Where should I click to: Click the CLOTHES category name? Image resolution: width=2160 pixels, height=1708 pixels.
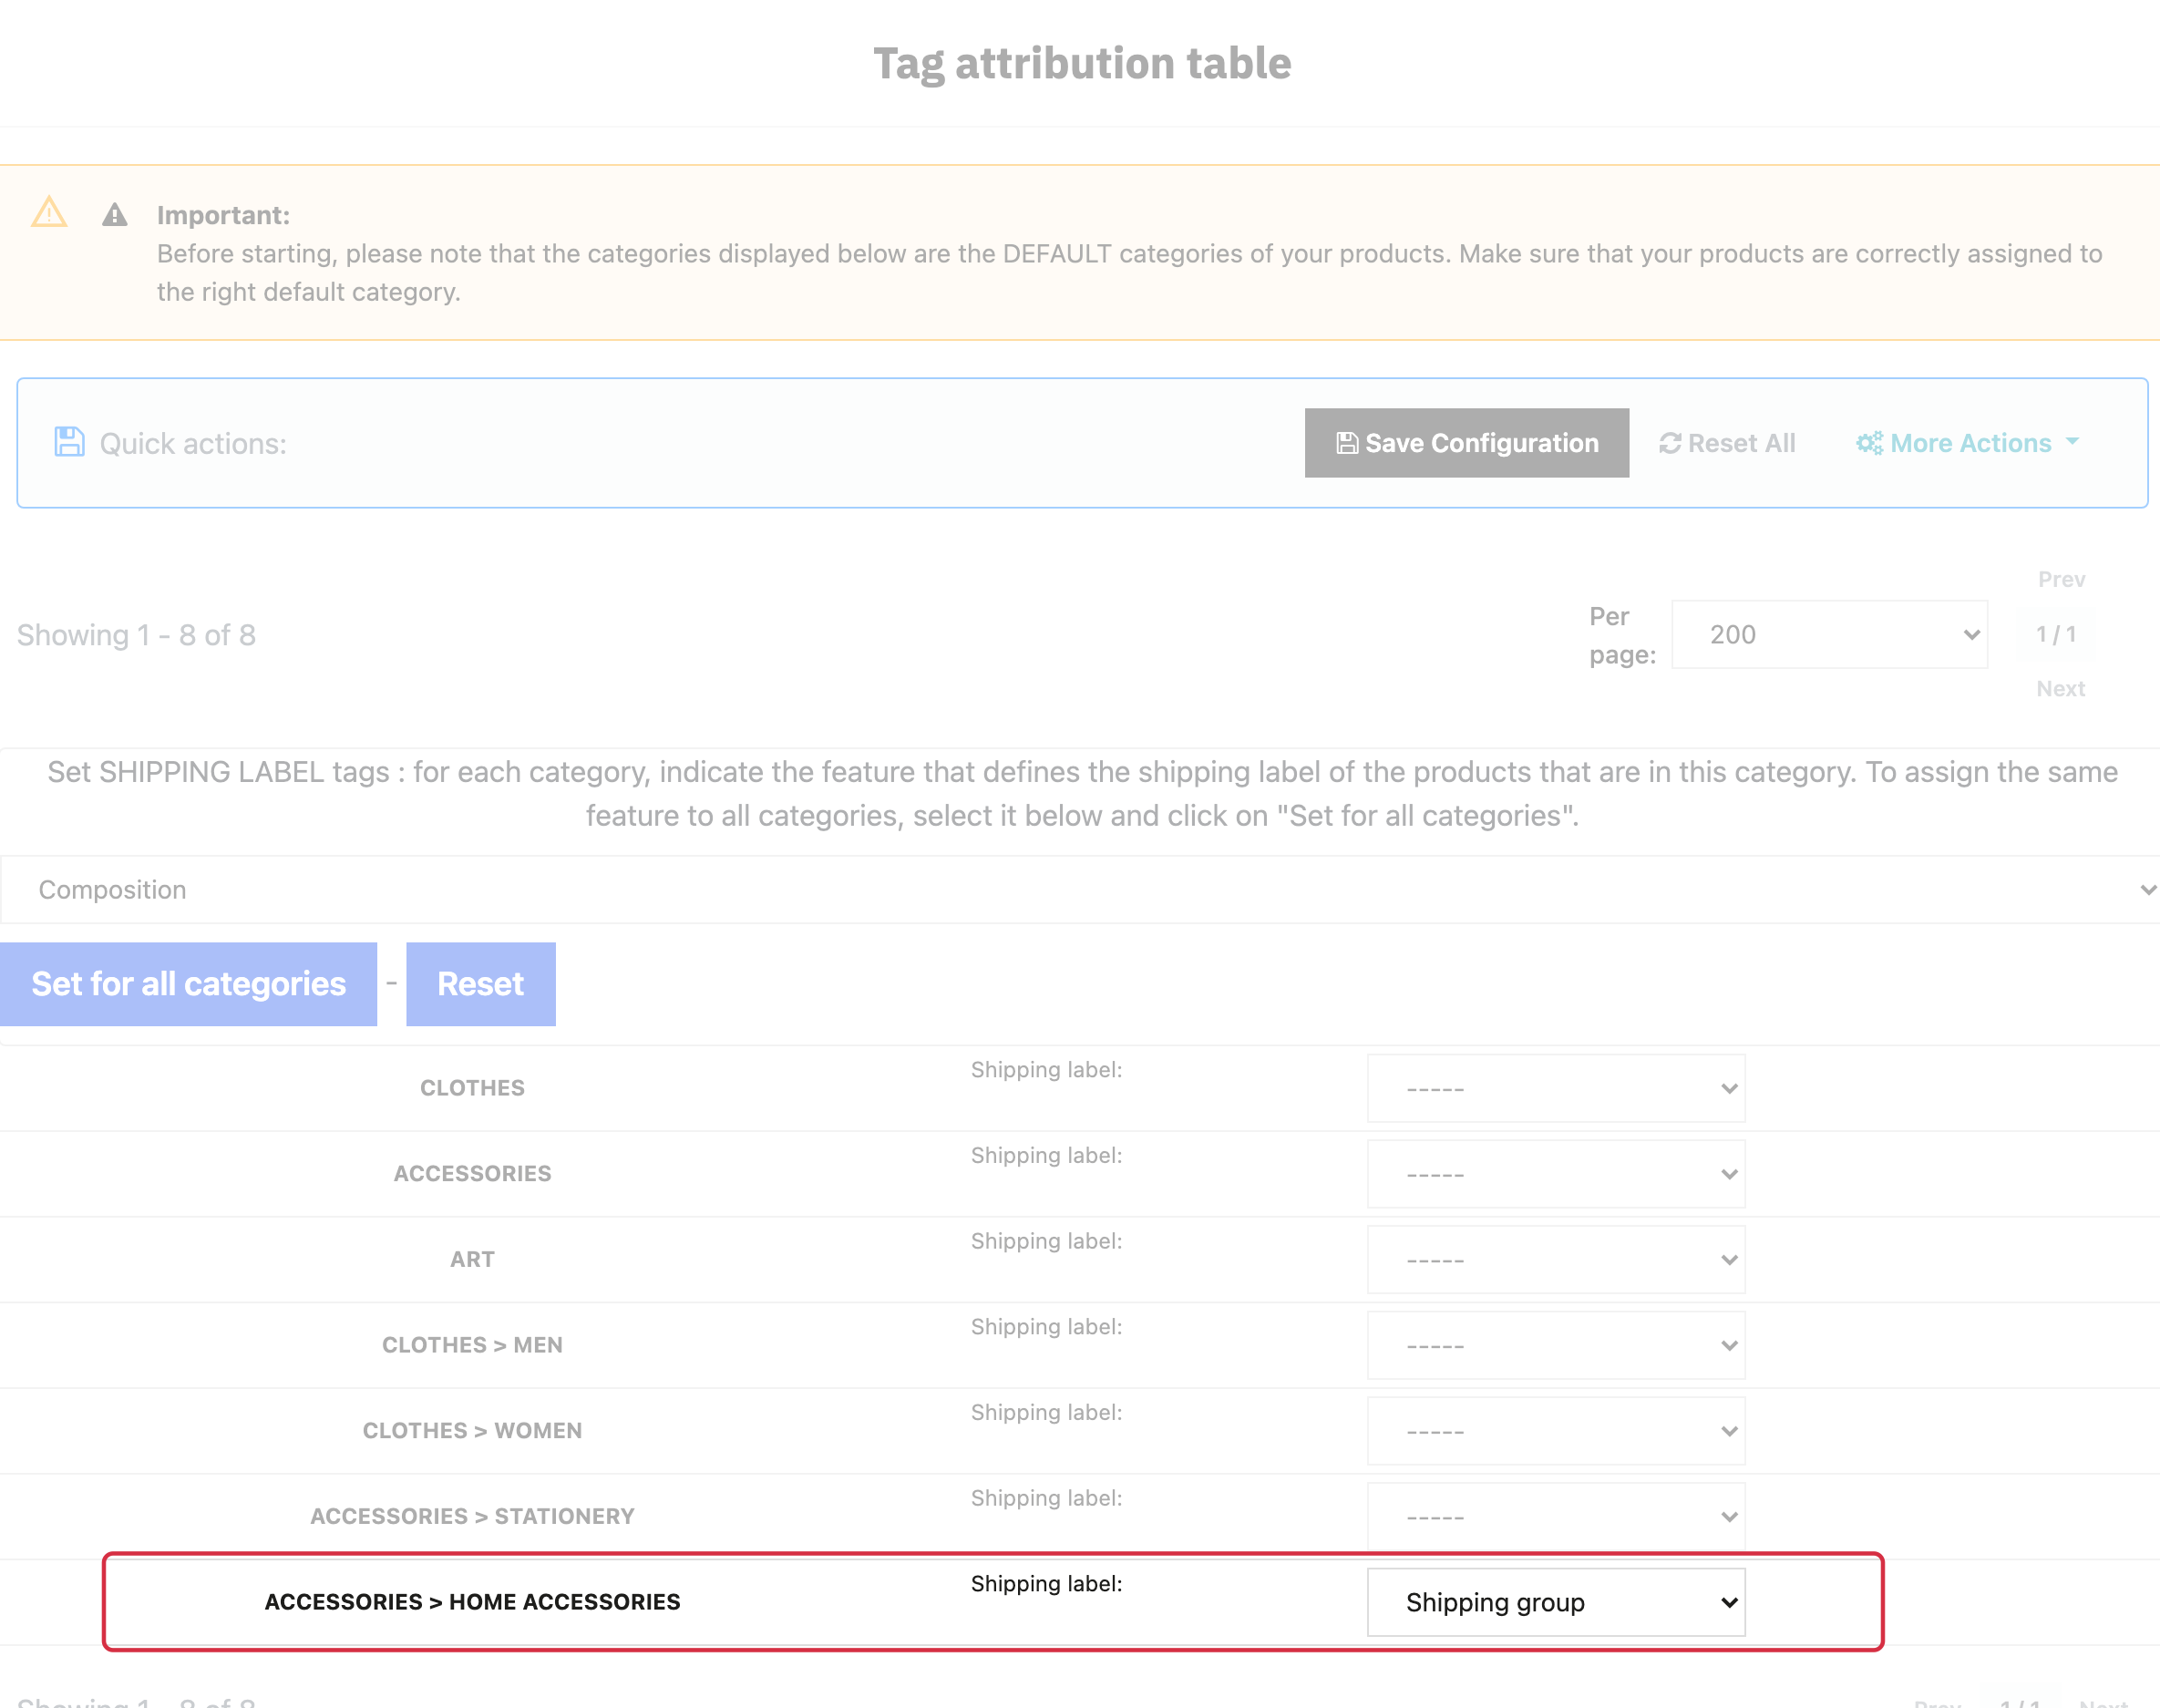(x=472, y=1088)
